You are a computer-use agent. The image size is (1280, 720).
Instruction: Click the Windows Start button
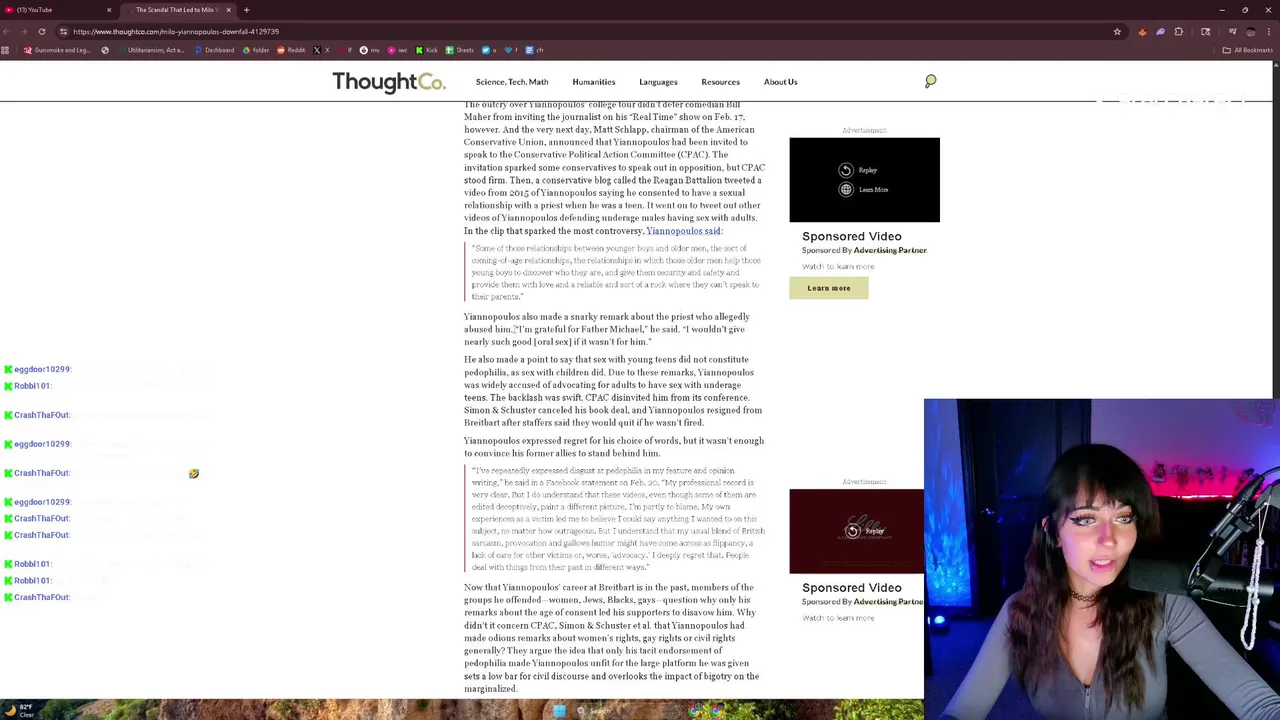coord(559,711)
